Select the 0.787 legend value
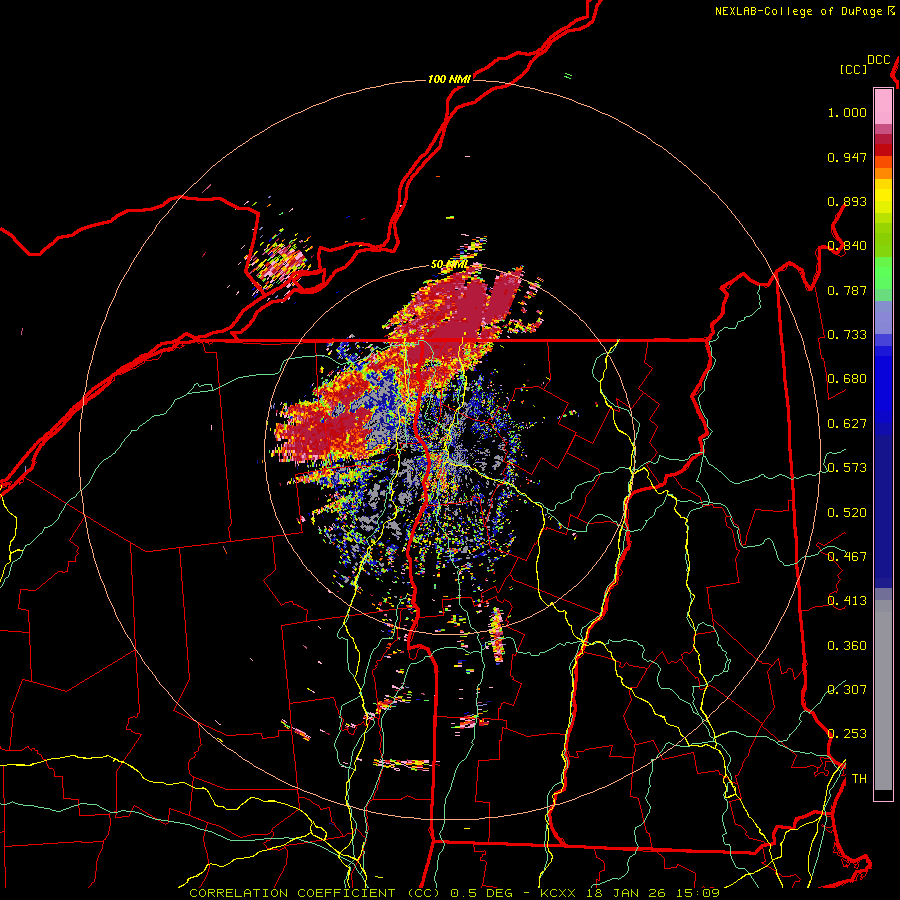This screenshot has width=900, height=900. [847, 290]
